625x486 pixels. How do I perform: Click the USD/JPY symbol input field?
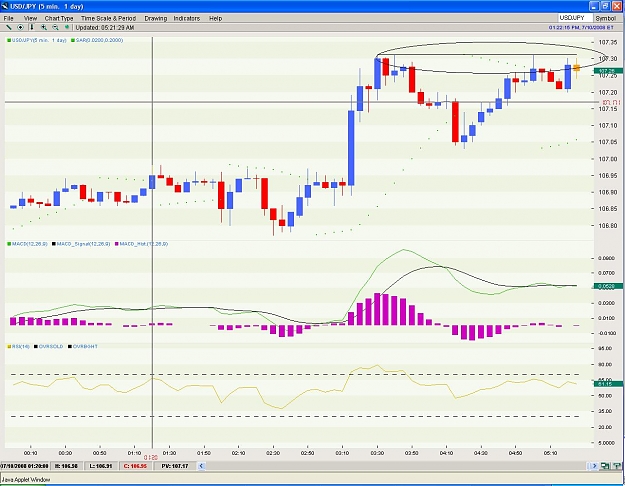(575, 18)
